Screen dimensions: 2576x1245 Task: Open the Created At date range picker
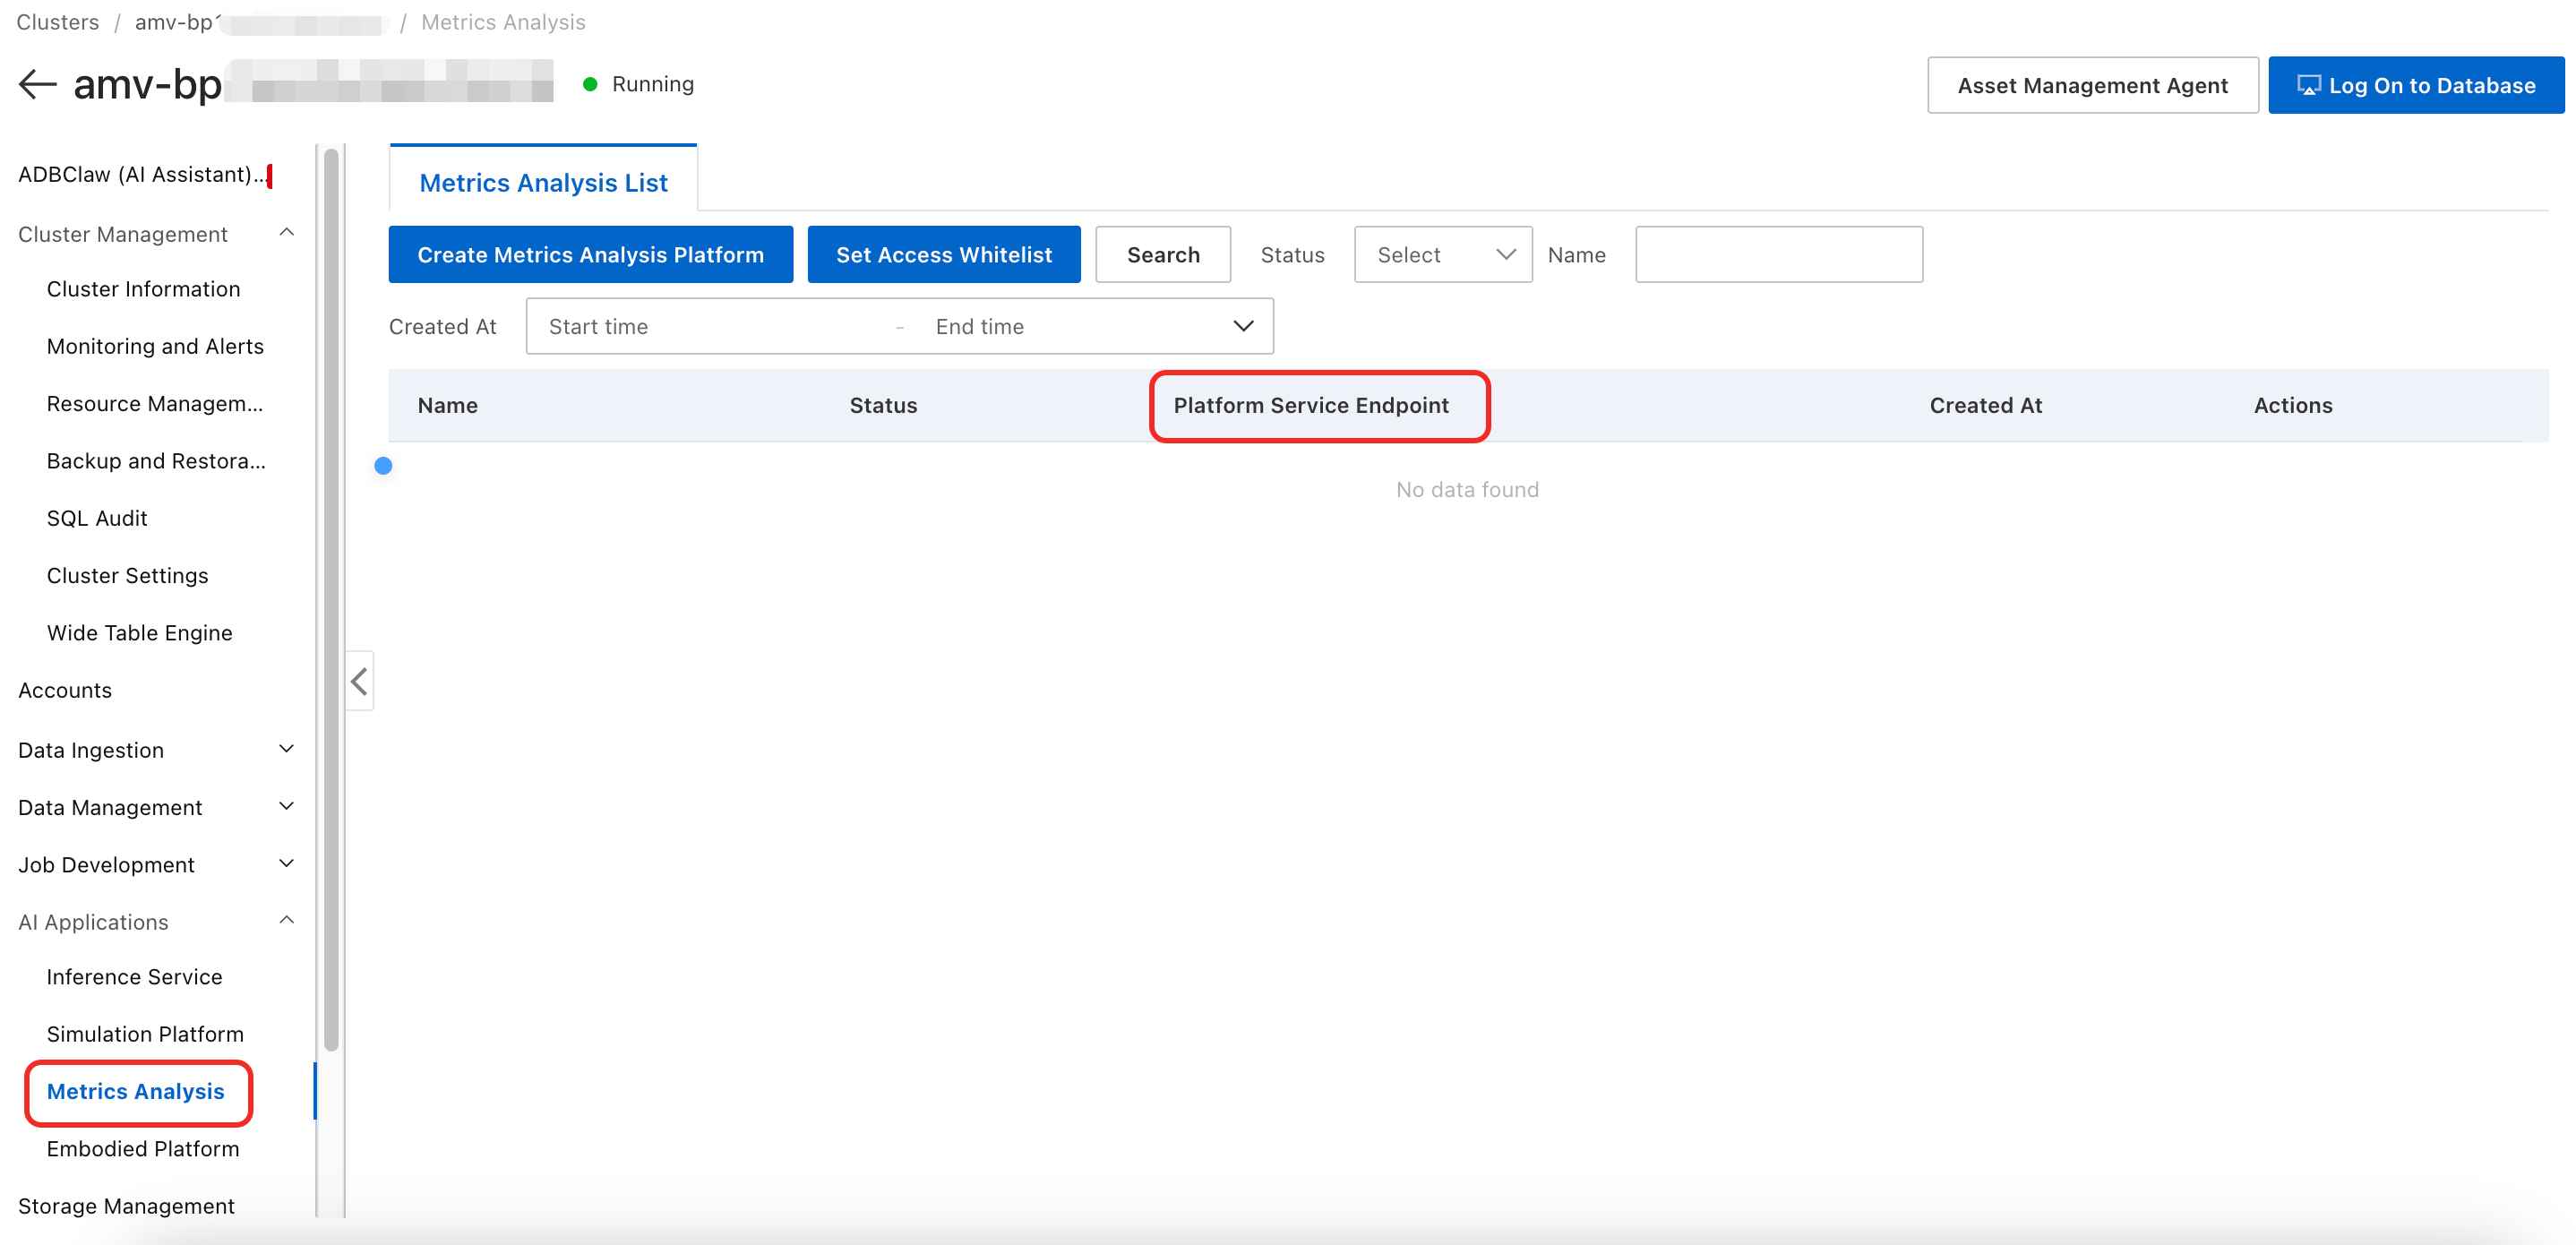tap(899, 326)
